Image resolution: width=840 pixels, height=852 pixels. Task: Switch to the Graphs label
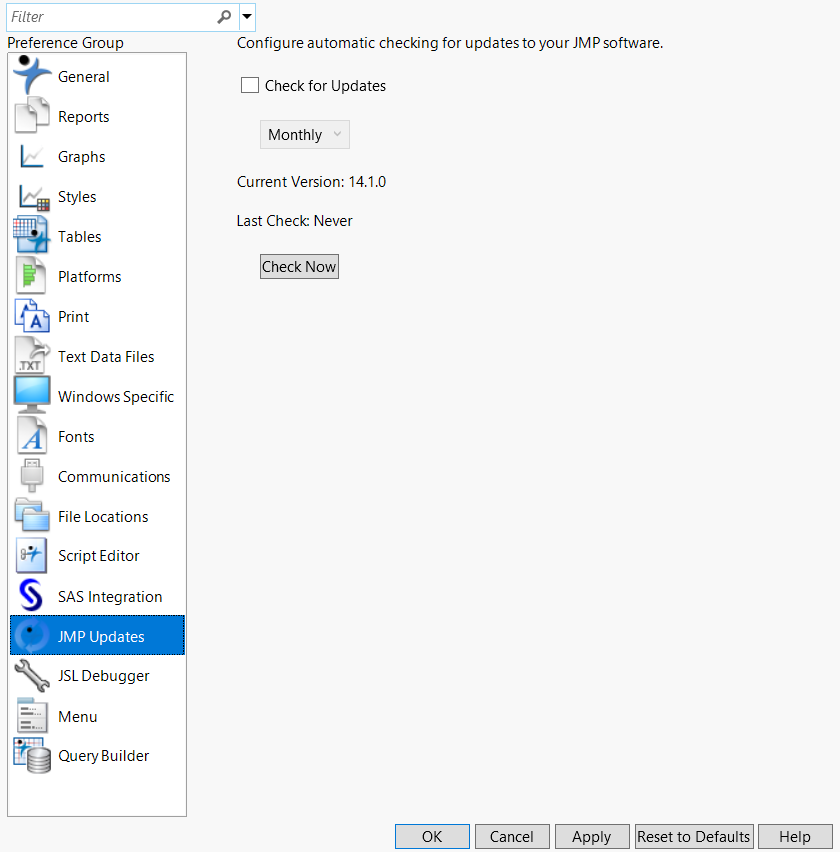[x=82, y=157]
